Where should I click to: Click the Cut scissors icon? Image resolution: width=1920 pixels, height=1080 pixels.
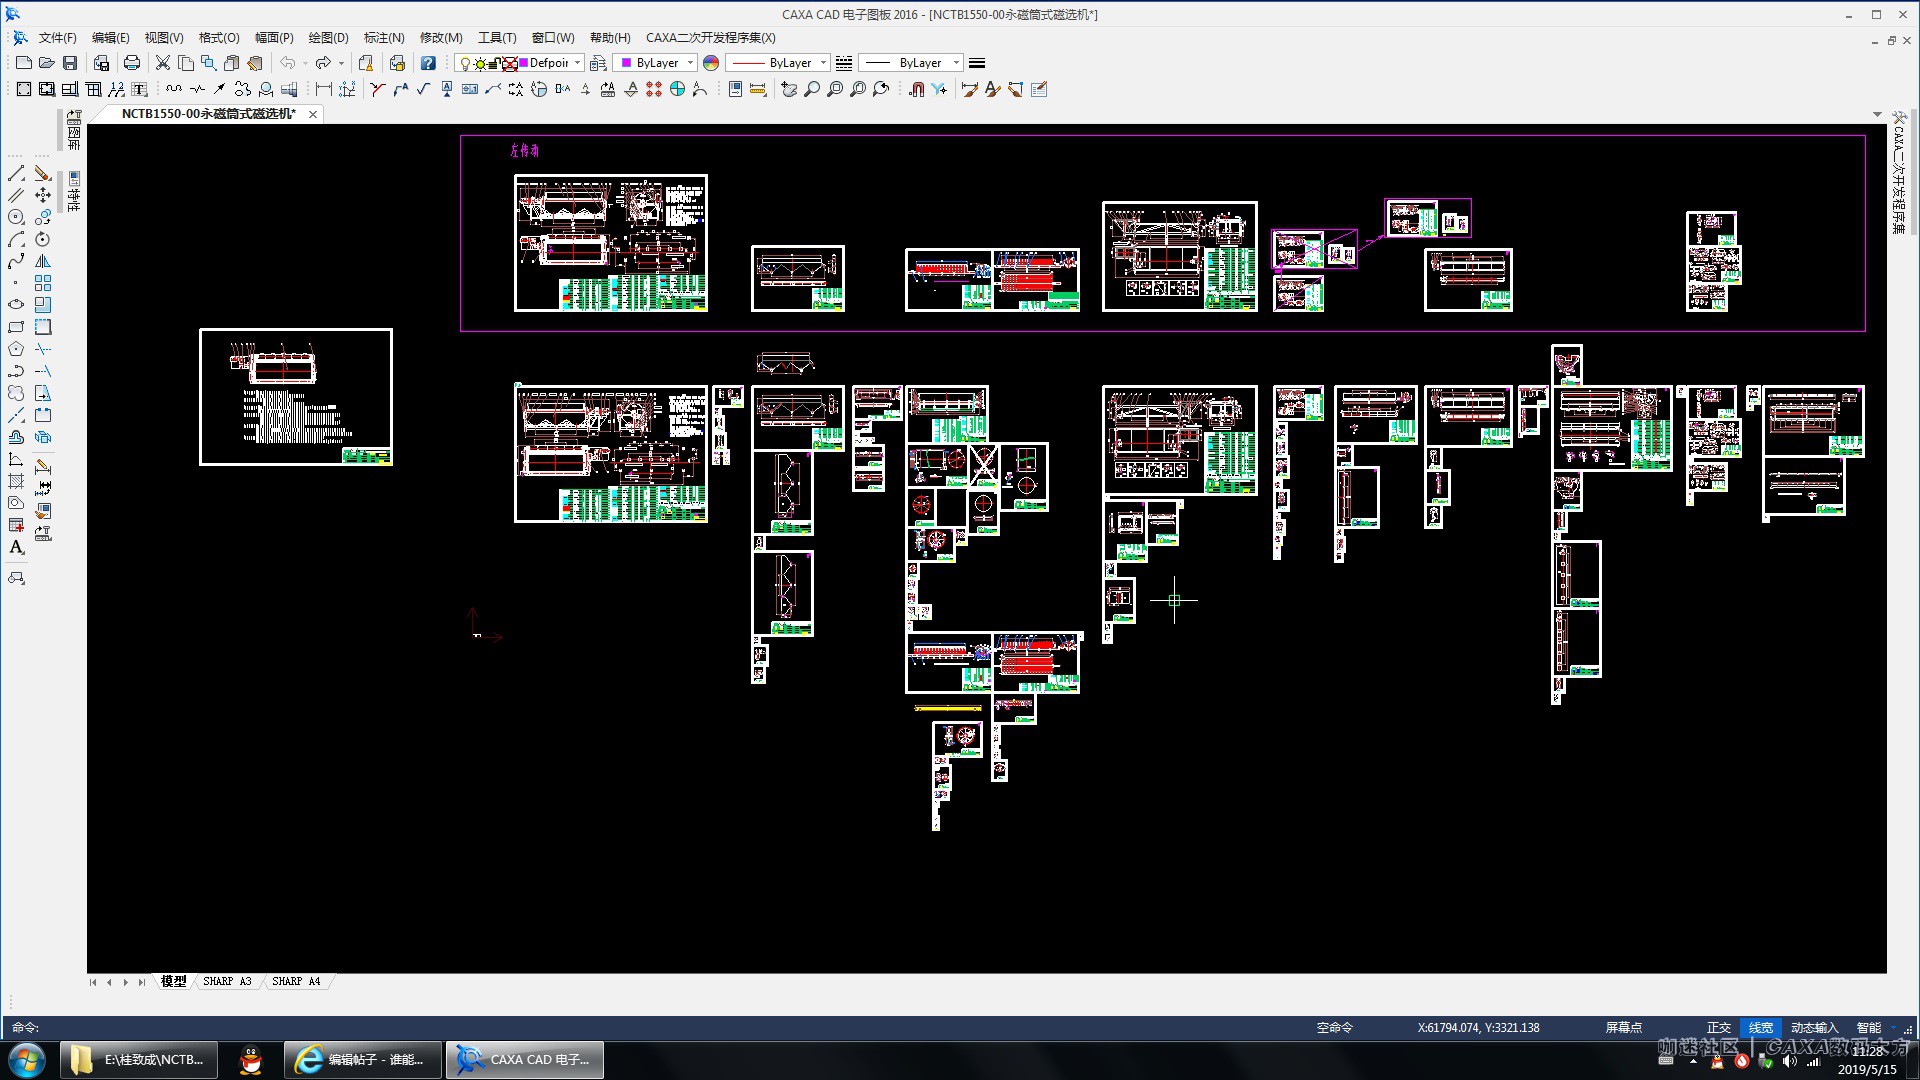point(162,63)
